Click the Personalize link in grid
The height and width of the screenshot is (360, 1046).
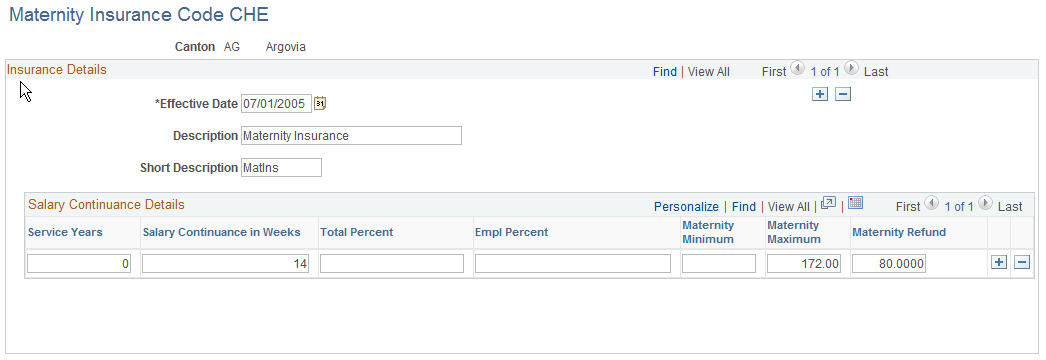(x=686, y=207)
